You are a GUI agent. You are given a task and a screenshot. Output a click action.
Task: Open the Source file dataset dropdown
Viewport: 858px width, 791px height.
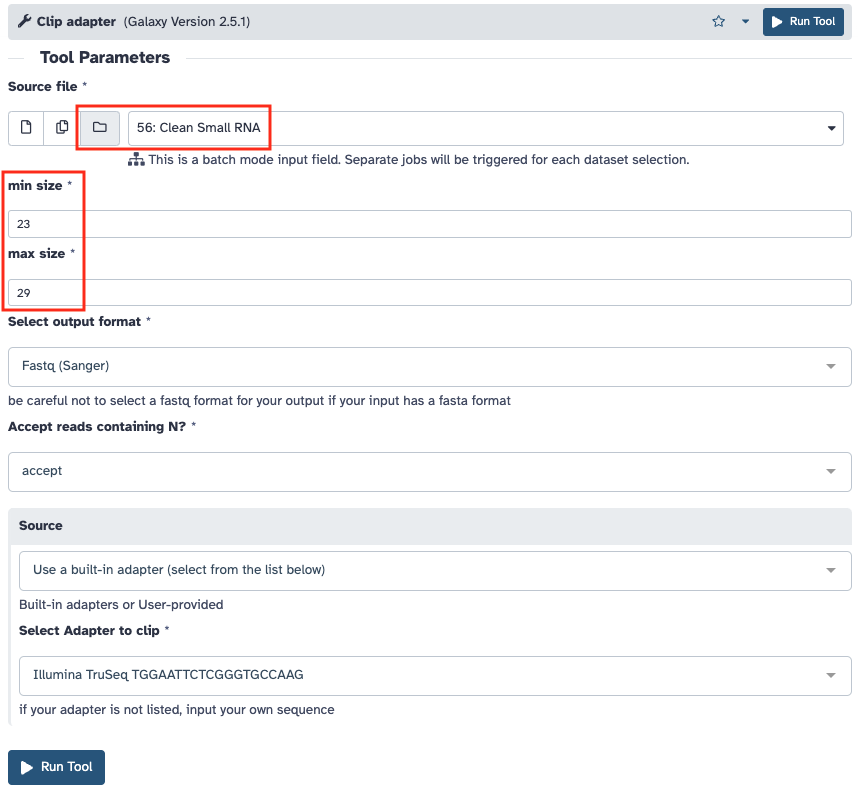(485, 128)
